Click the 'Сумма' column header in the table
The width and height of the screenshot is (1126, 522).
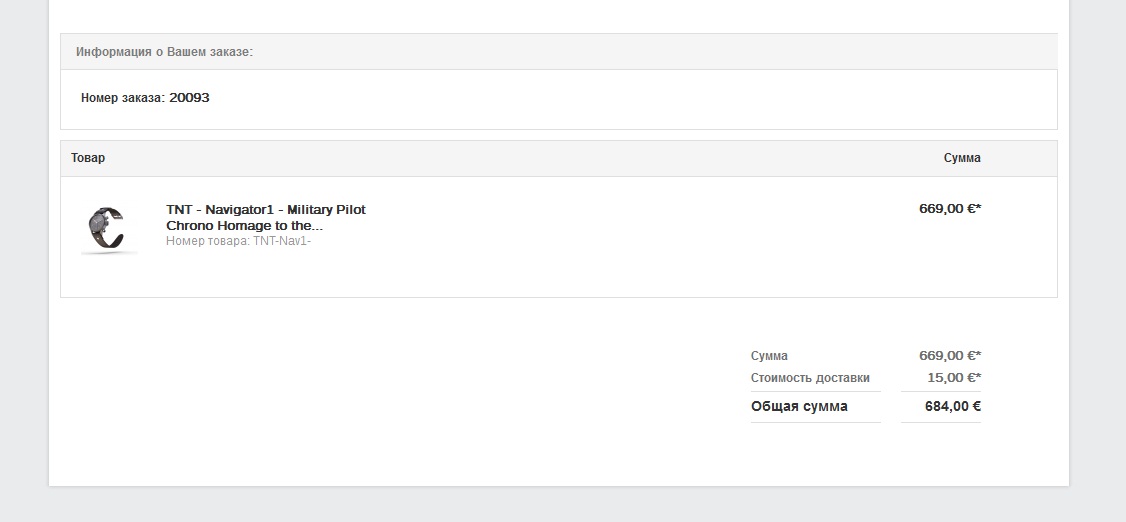[x=962, y=158]
